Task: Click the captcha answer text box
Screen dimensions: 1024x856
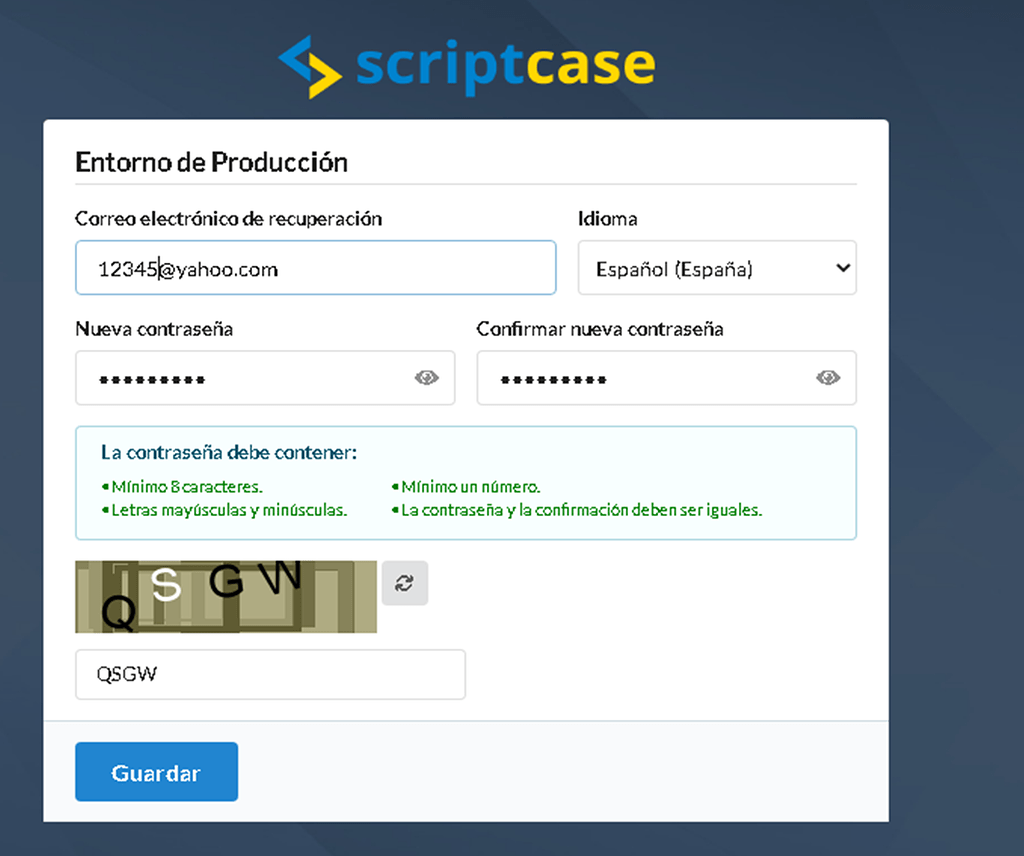Action: (270, 674)
